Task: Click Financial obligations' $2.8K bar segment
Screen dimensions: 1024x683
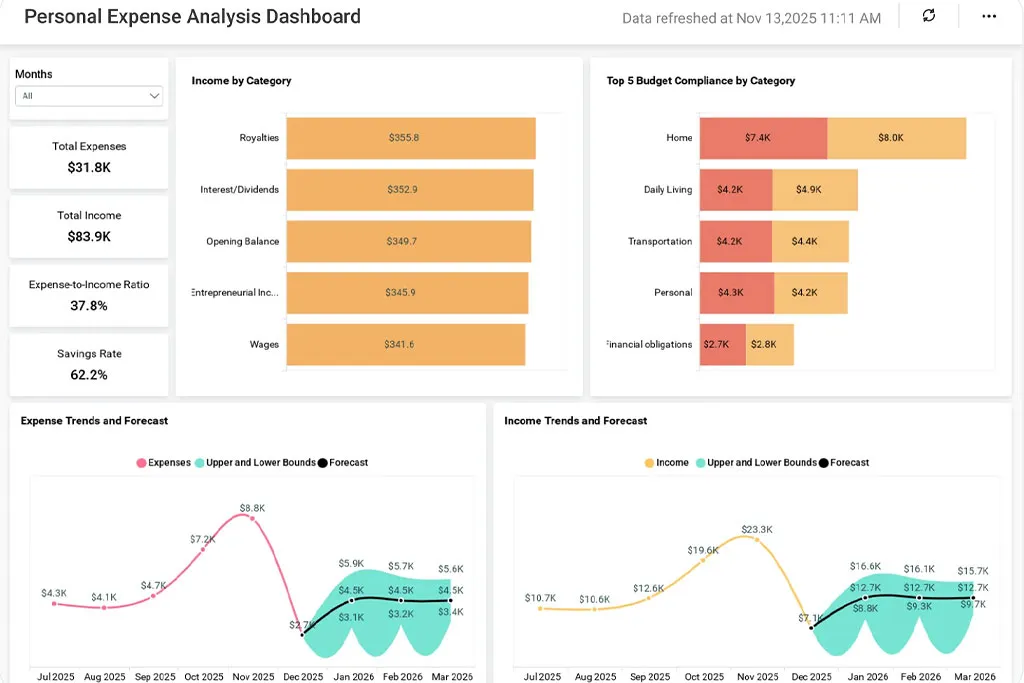Action: coord(770,344)
